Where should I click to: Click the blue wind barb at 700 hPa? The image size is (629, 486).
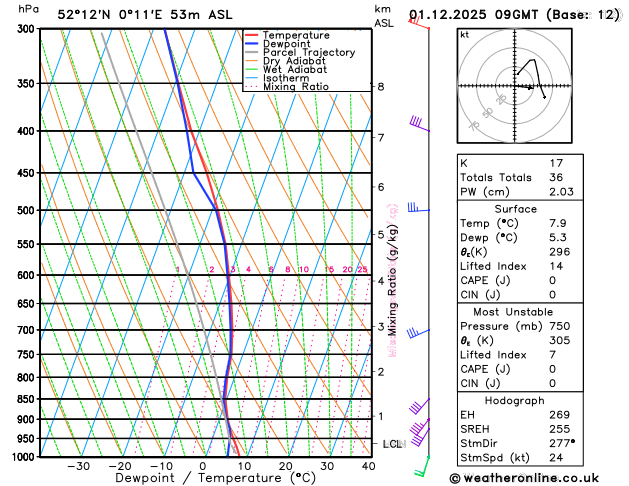[x=418, y=333]
